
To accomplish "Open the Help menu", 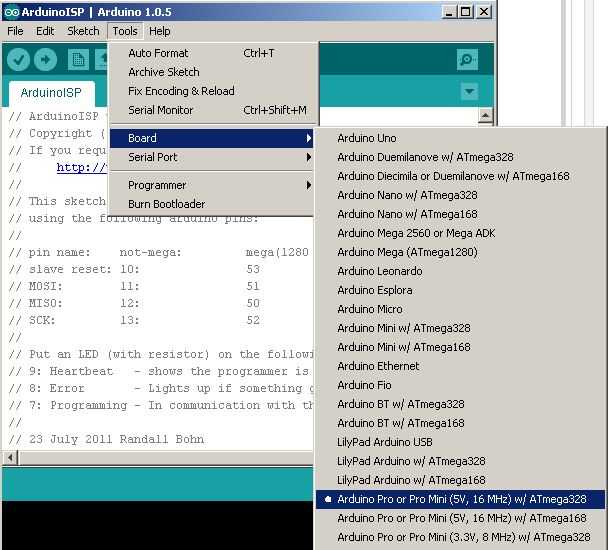I will [x=160, y=31].
